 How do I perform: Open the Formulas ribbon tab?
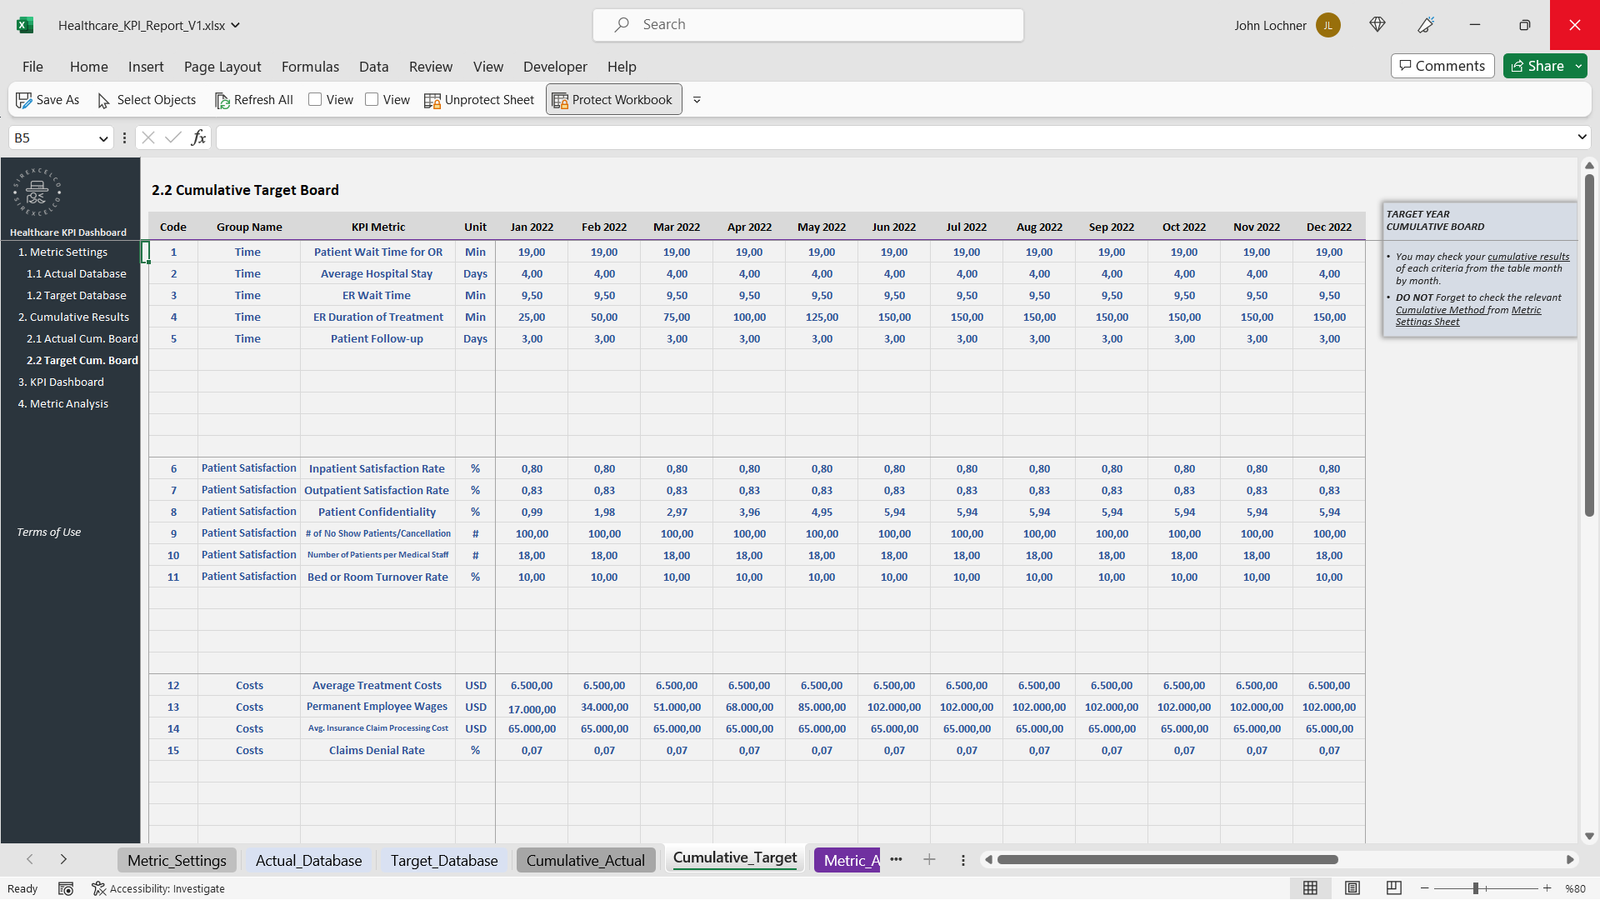310,67
